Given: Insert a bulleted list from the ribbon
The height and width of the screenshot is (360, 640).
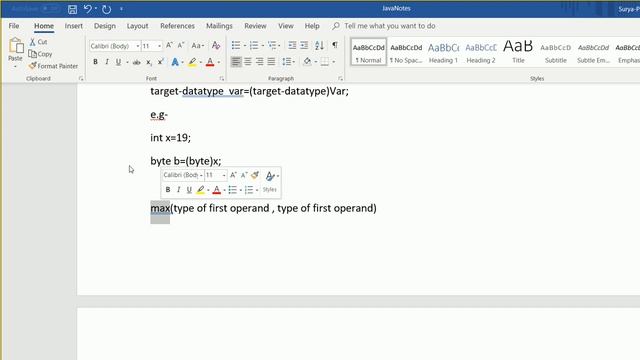Looking at the screenshot, I should pyautogui.click(x=236, y=45).
